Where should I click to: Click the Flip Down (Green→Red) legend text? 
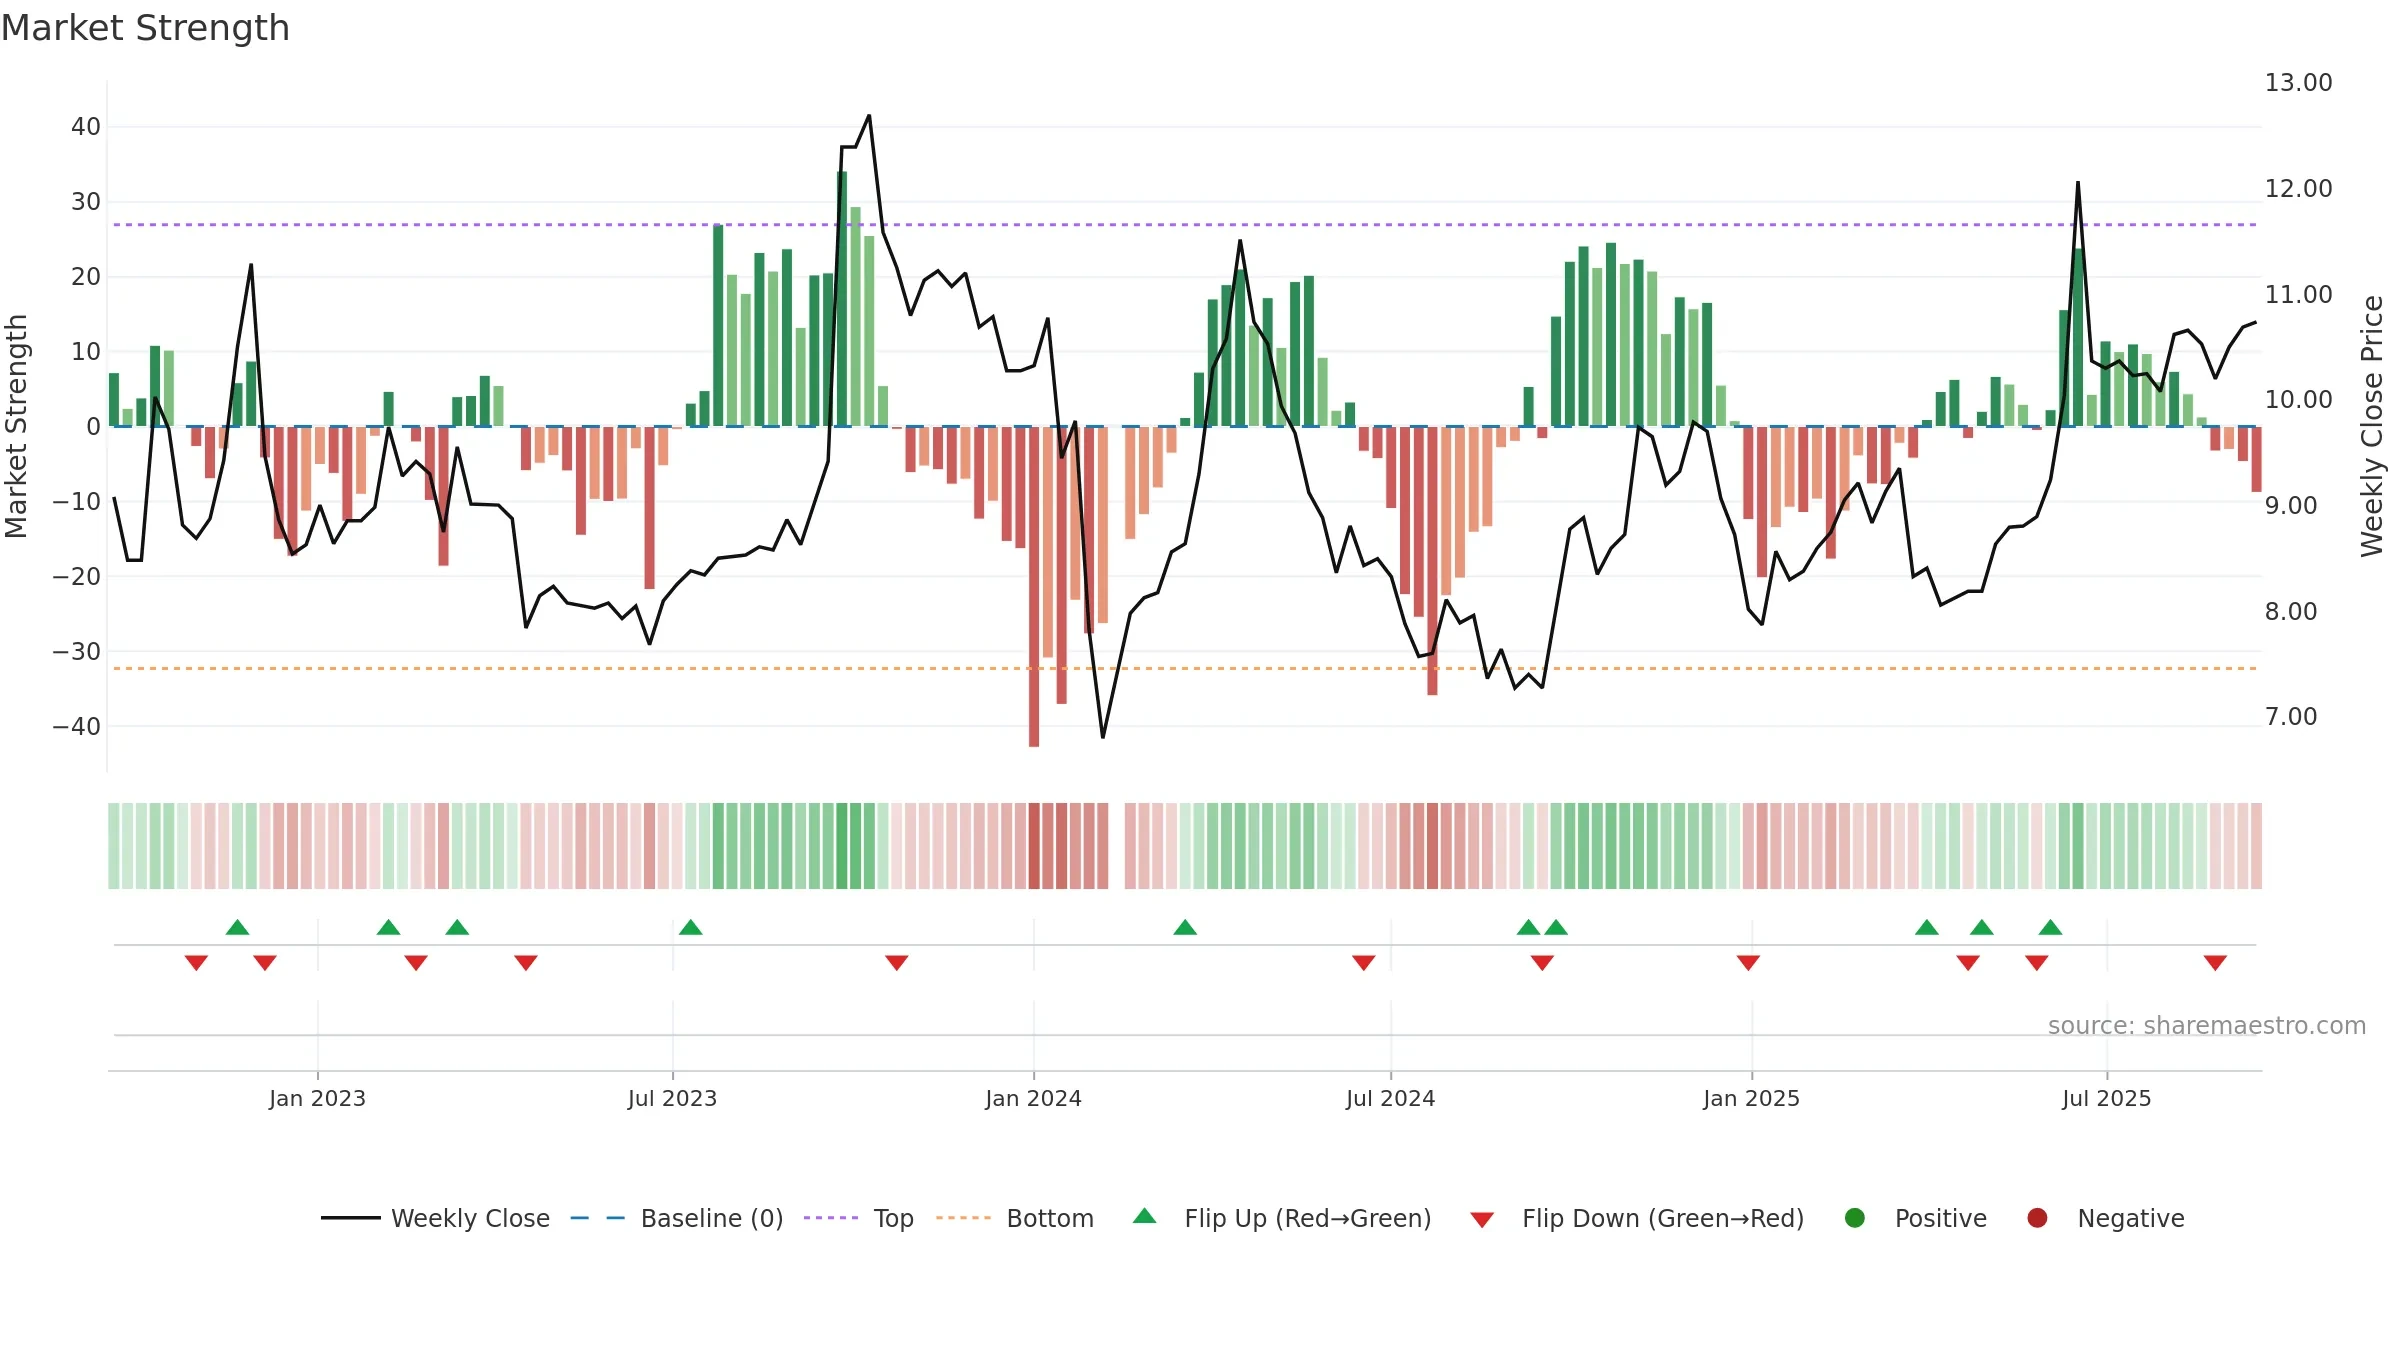[1663, 1218]
